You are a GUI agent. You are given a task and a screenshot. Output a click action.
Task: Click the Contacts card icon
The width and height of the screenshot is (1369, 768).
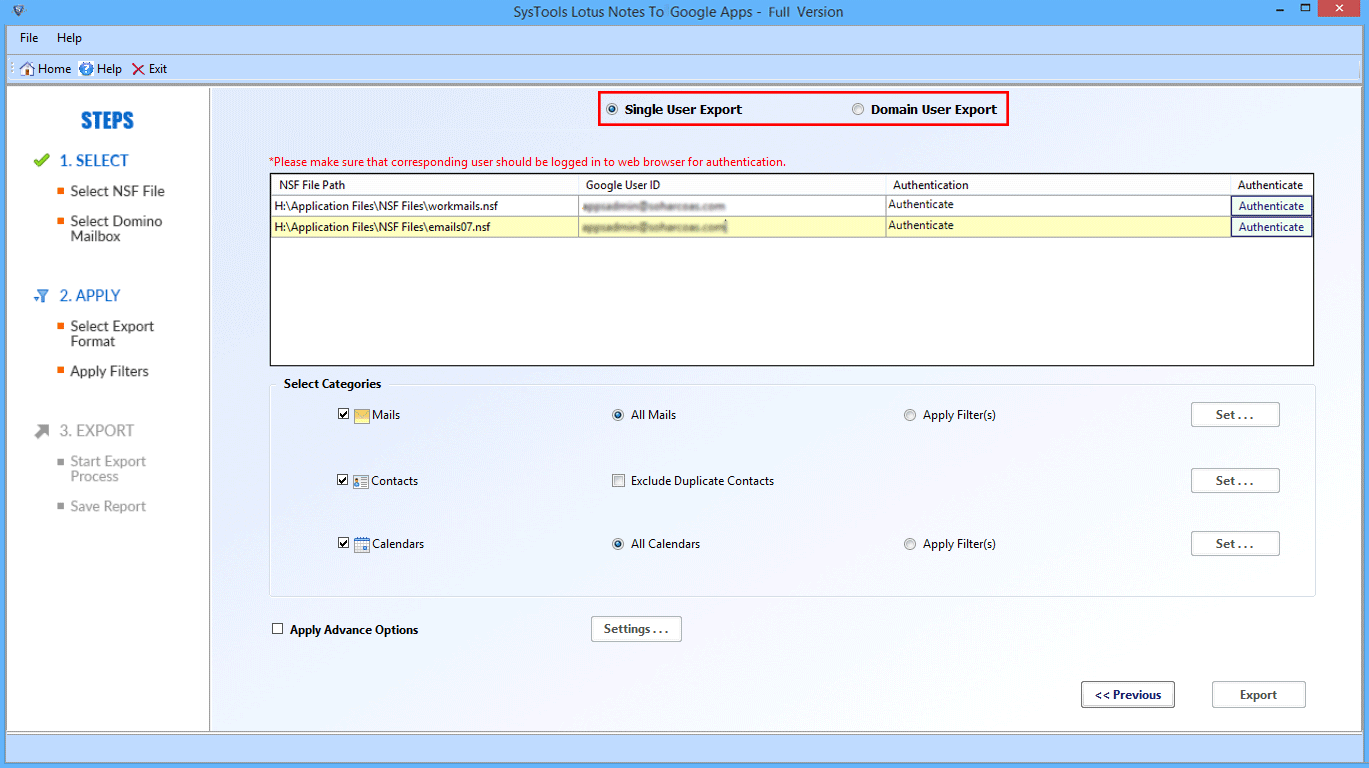(361, 481)
